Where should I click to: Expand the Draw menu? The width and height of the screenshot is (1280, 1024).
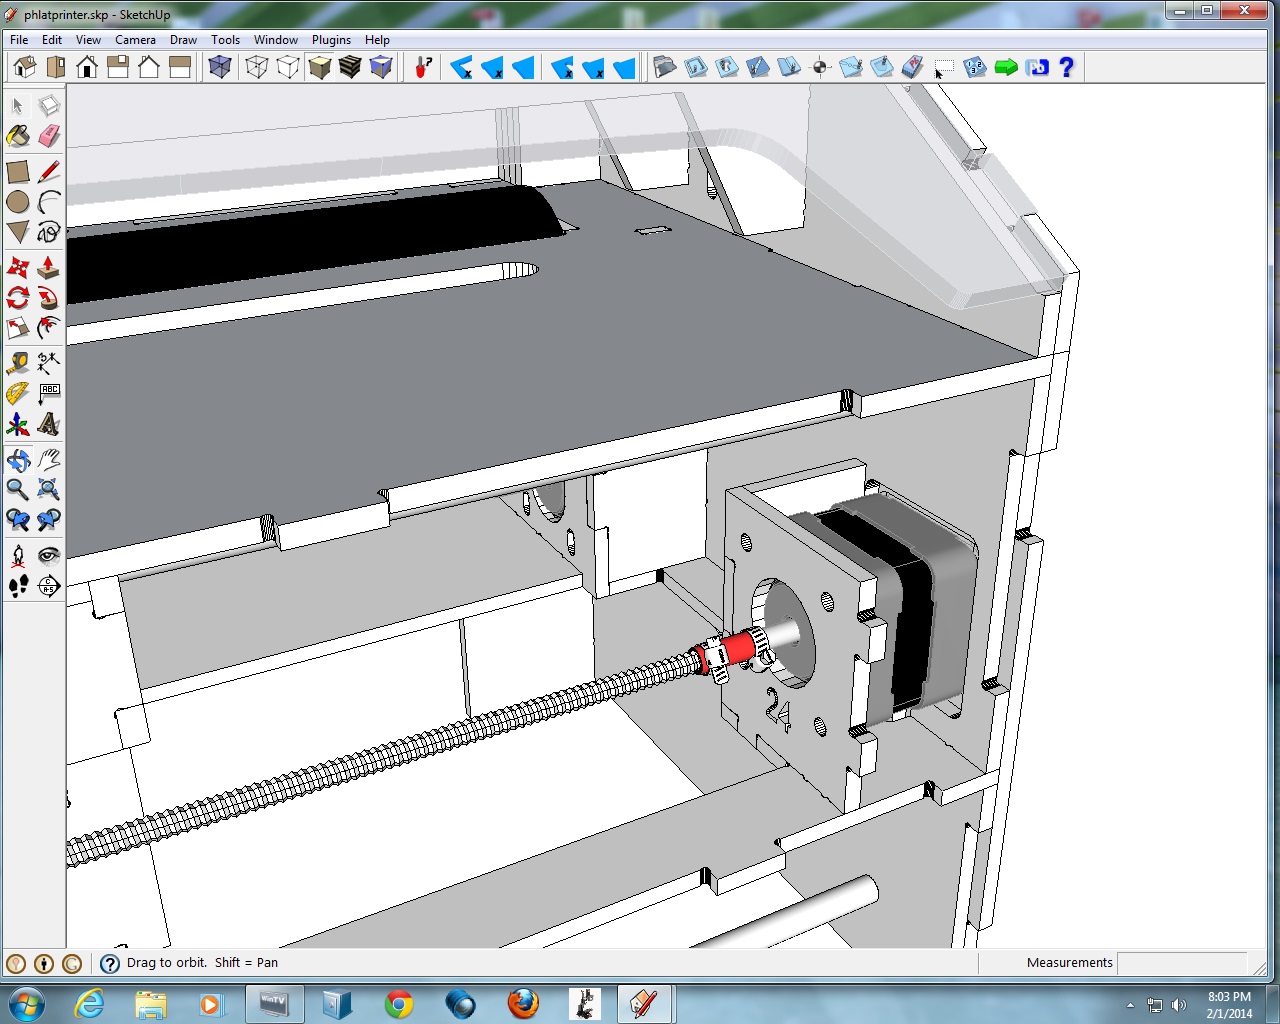click(183, 40)
